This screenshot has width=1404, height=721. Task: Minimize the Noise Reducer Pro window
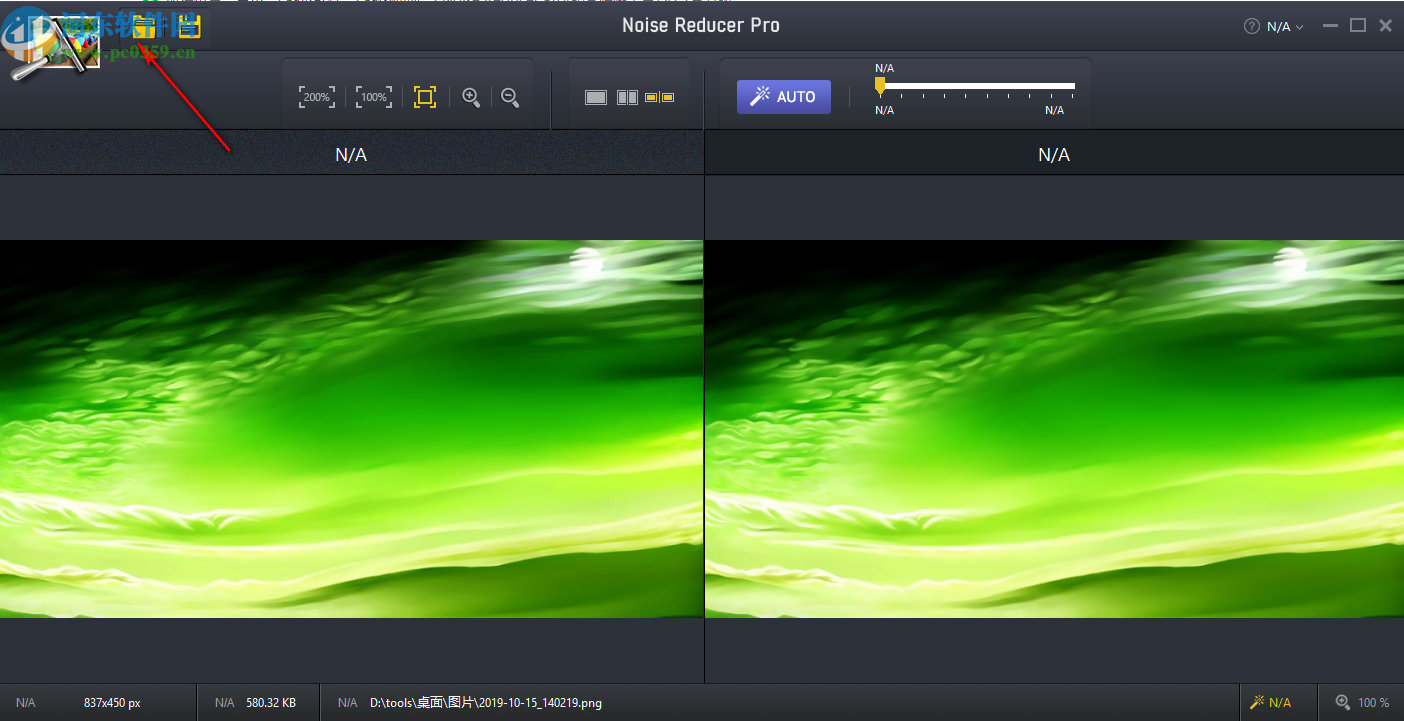coord(1330,26)
